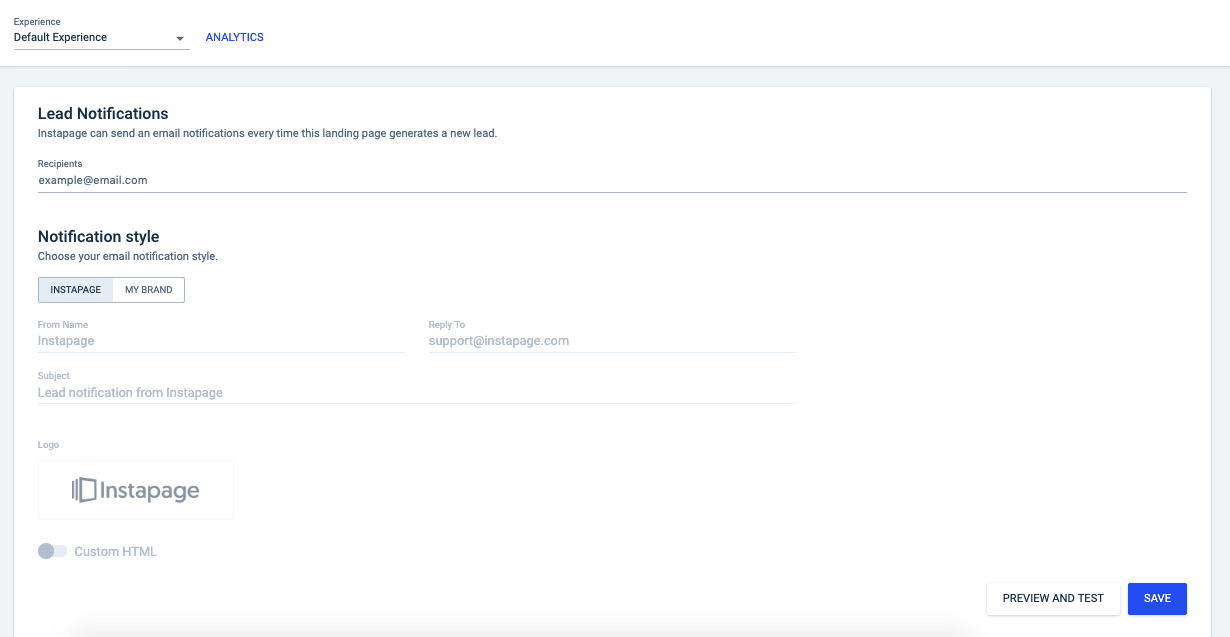Image resolution: width=1230 pixels, height=637 pixels.
Task: Open the Experience dropdown
Action: (101, 38)
